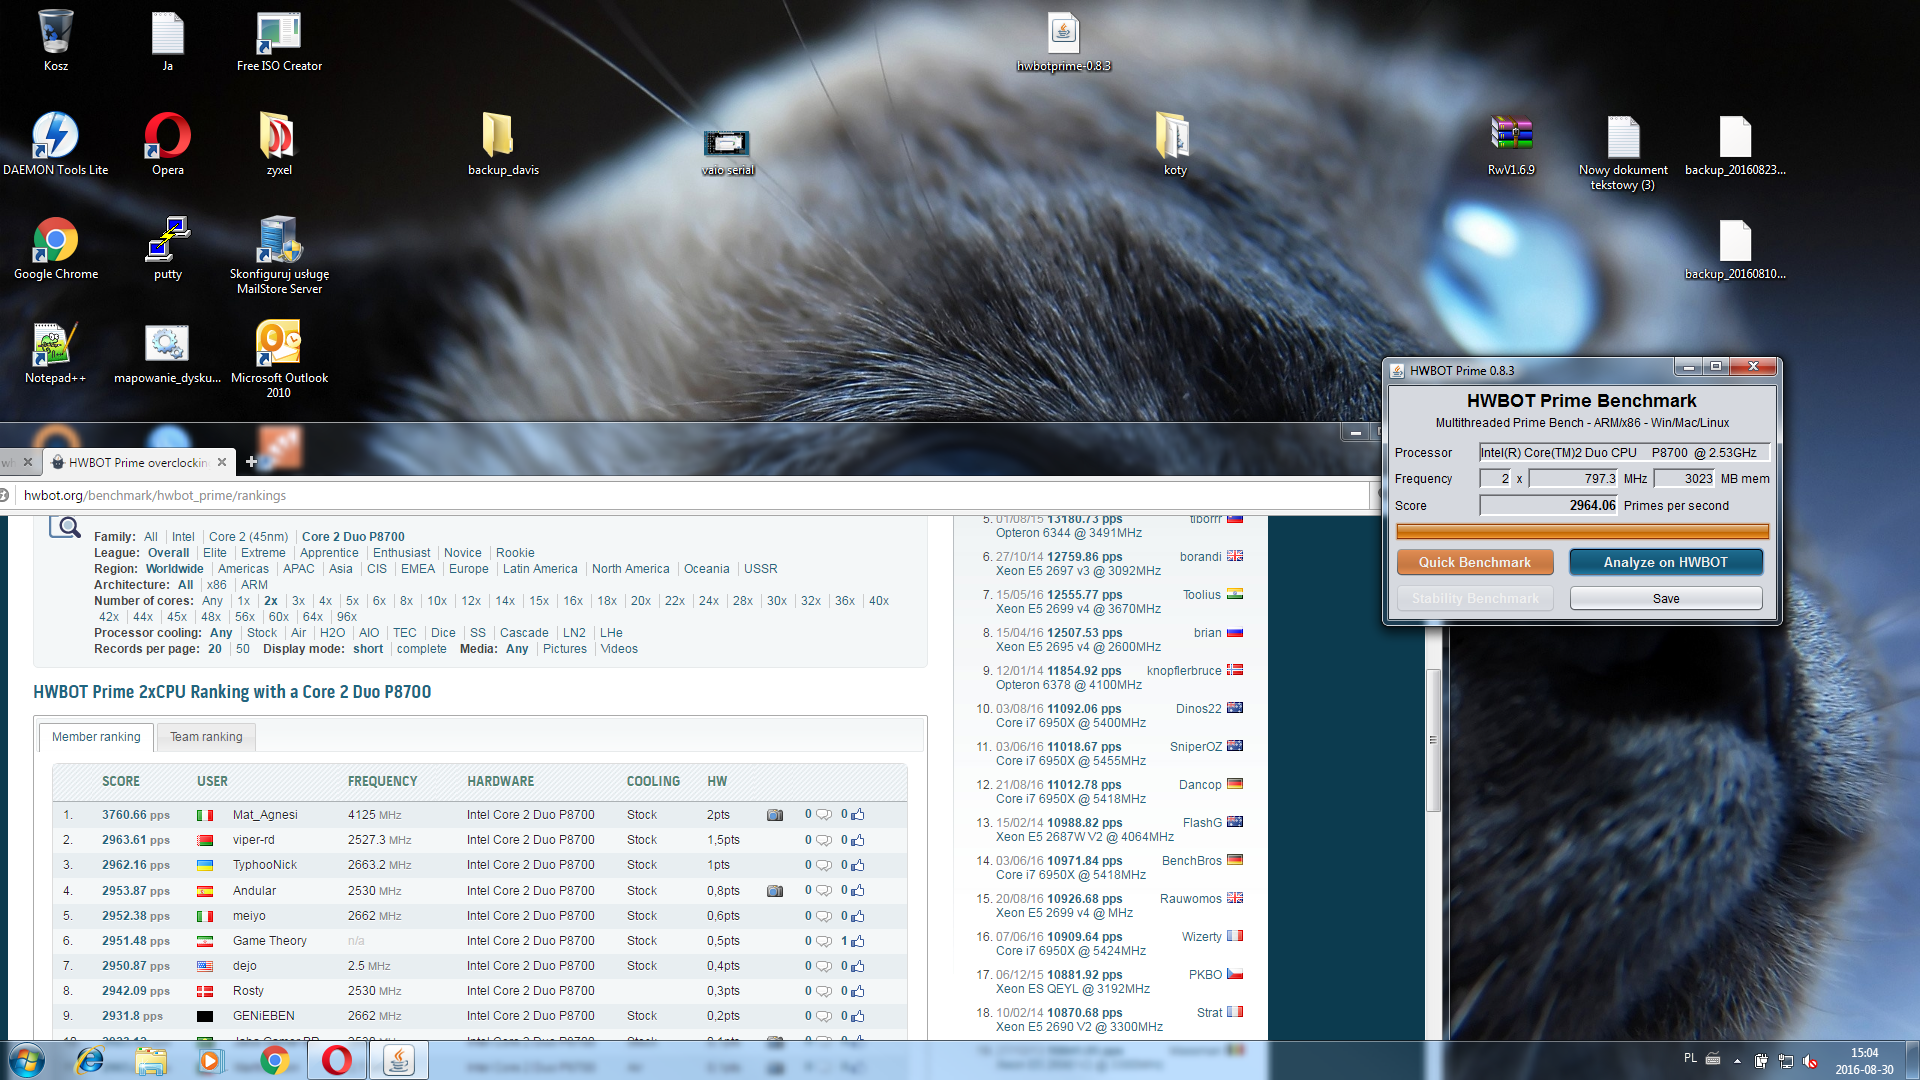
Task: Set number of cores filter to 4x
Action: [325, 601]
